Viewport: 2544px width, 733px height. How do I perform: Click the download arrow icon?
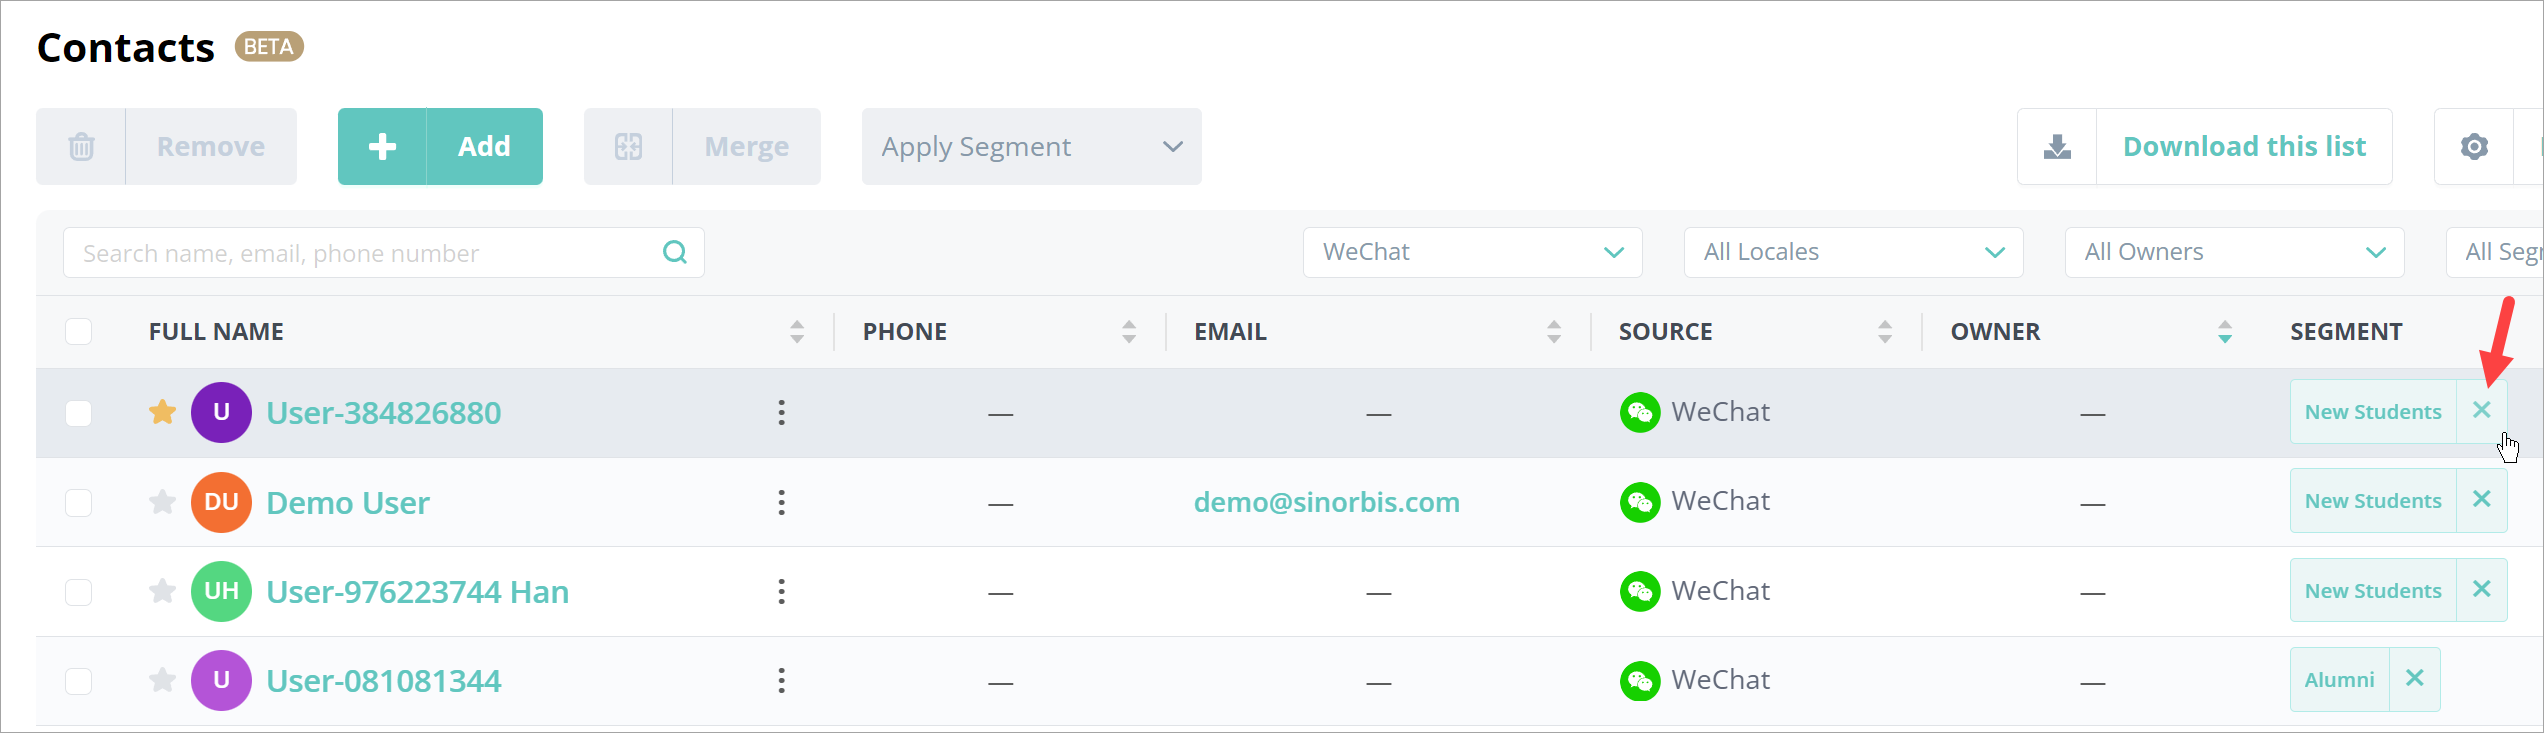[2057, 147]
